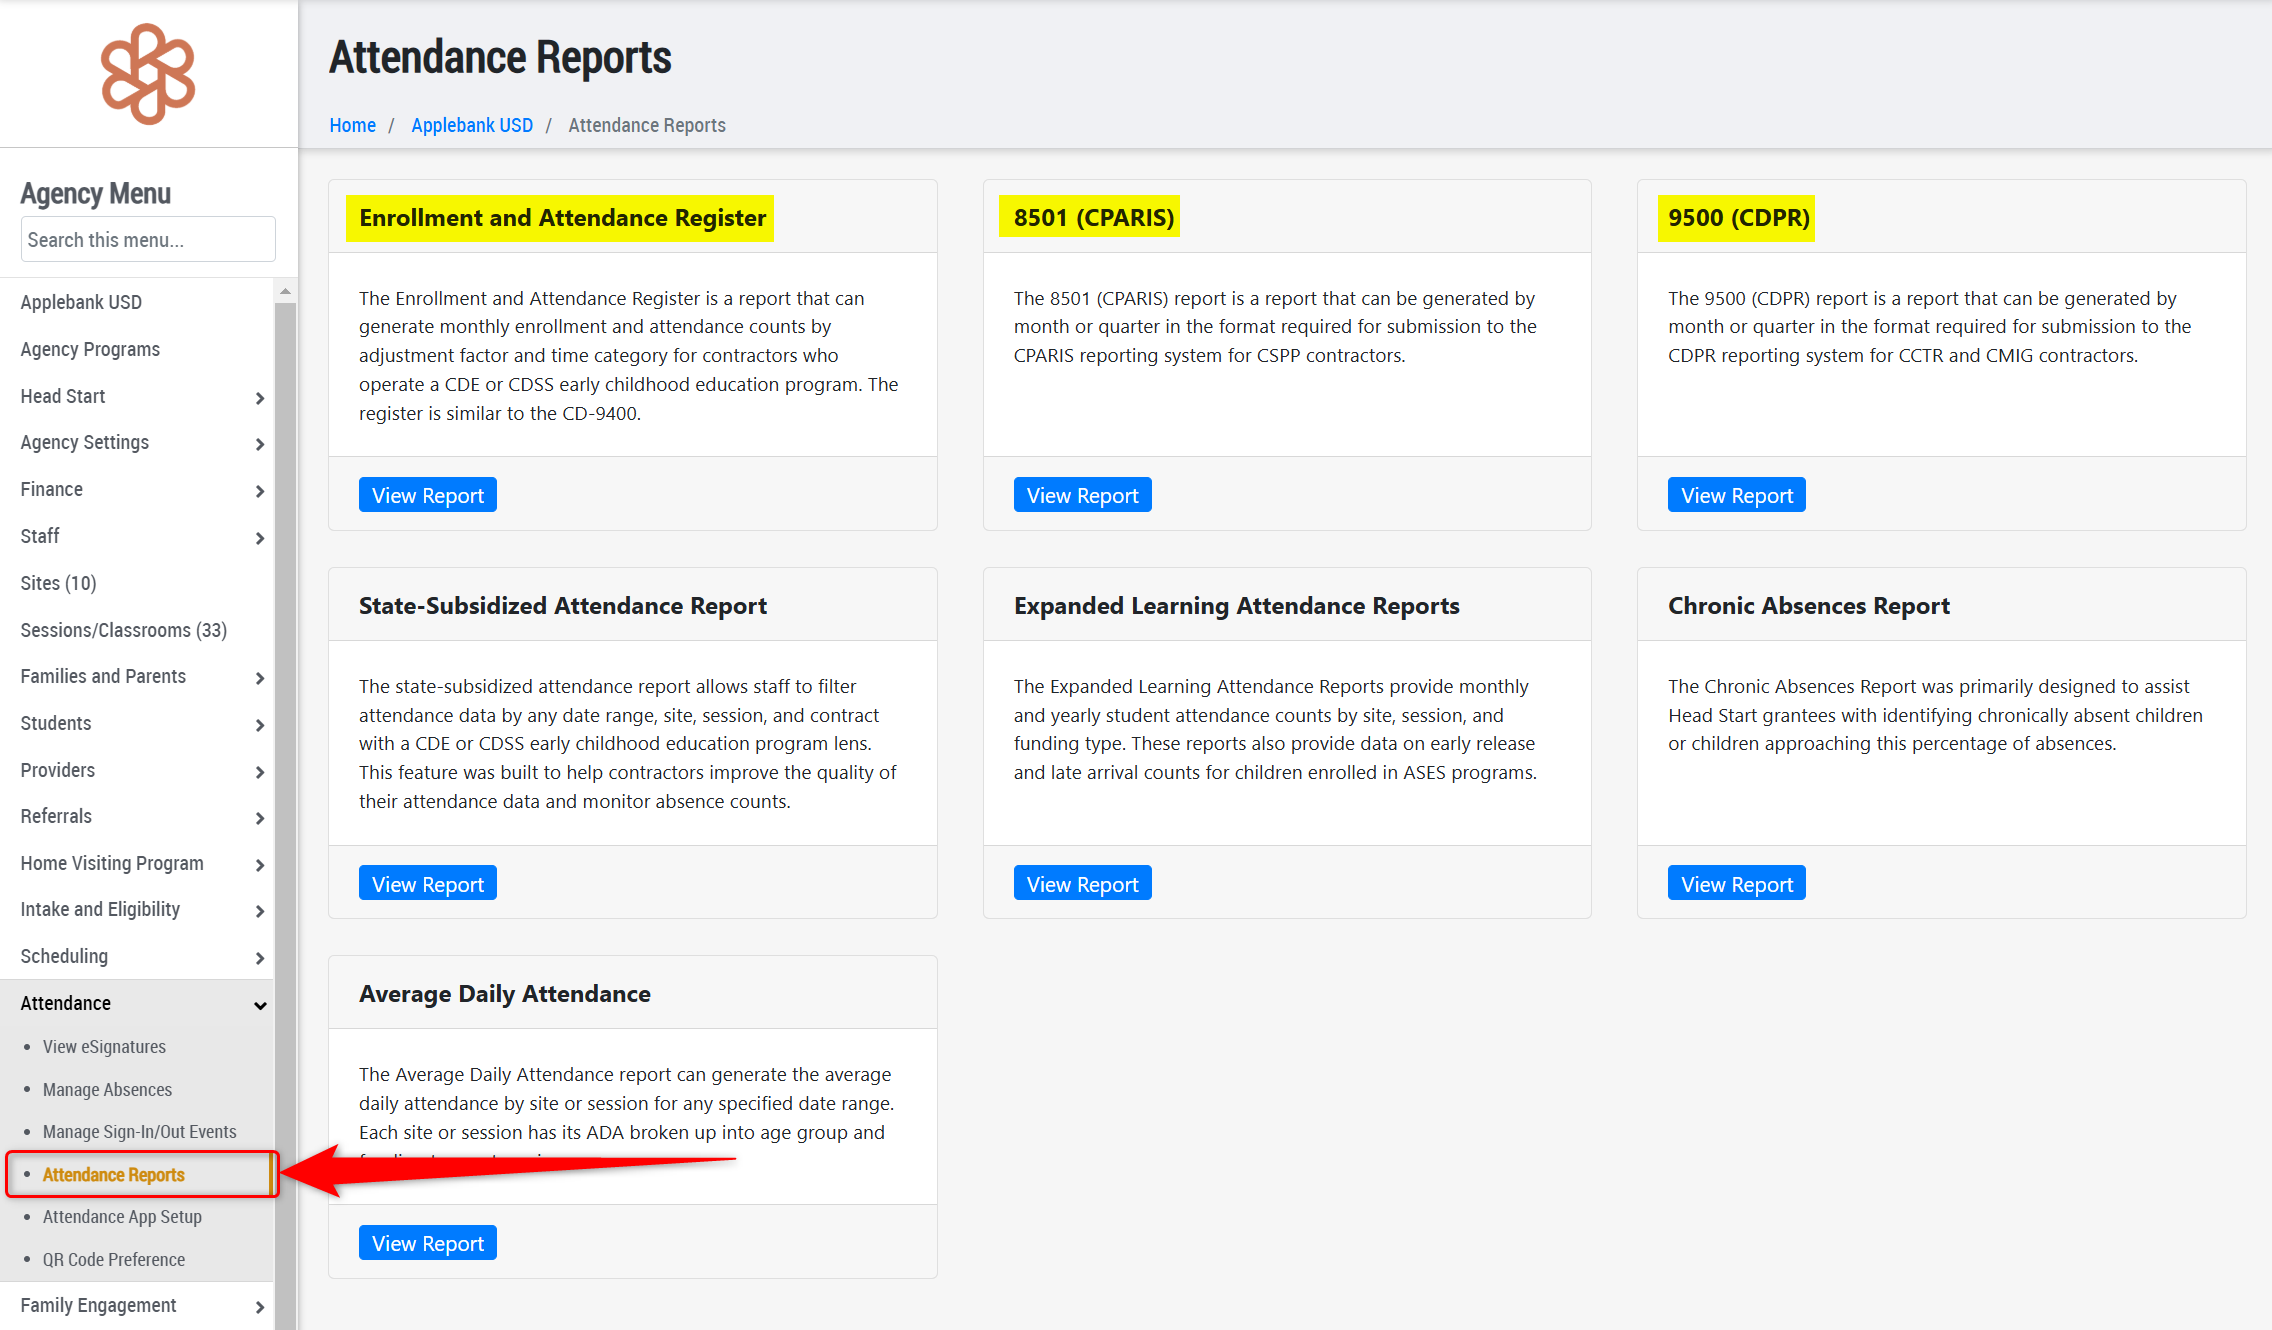The width and height of the screenshot is (2272, 1330).
Task: Open QR Code Preference item
Action: (x=113, y=1259)
